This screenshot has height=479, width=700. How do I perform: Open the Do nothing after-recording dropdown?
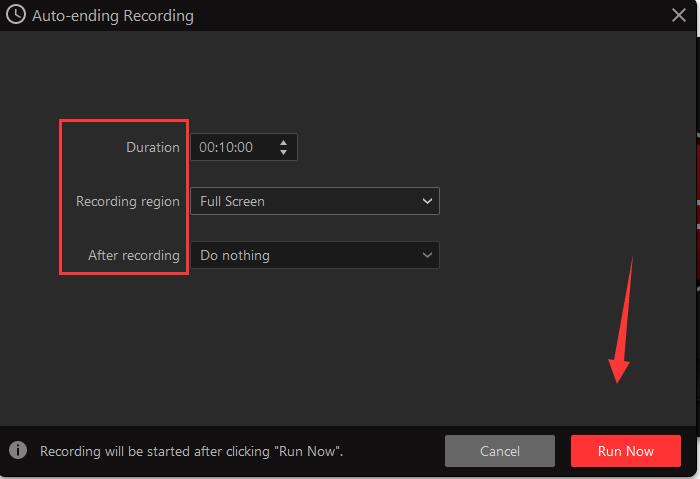pos(305,255)
